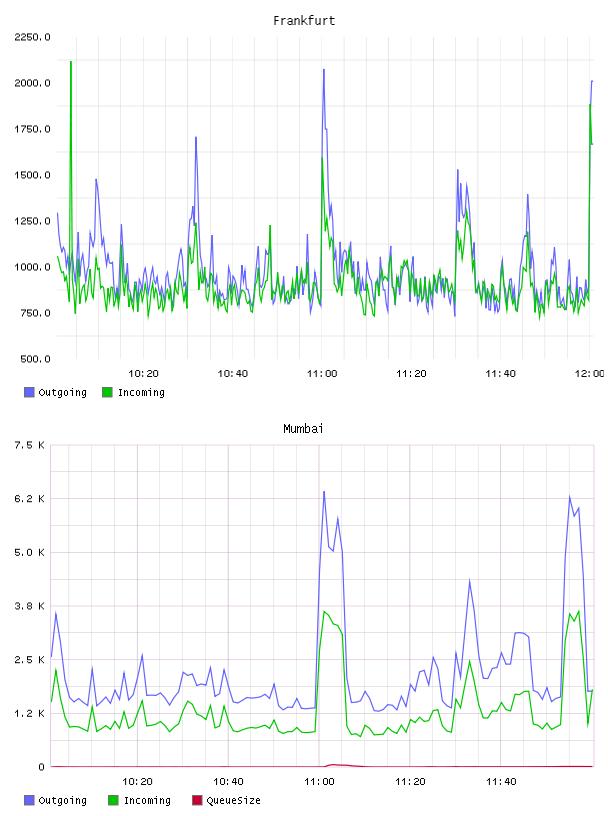Click the 1250.0 y-axis label in Frankfurt chart
Image resolution: width=608 pixels, height=816 pixels.
coord(32,221)
